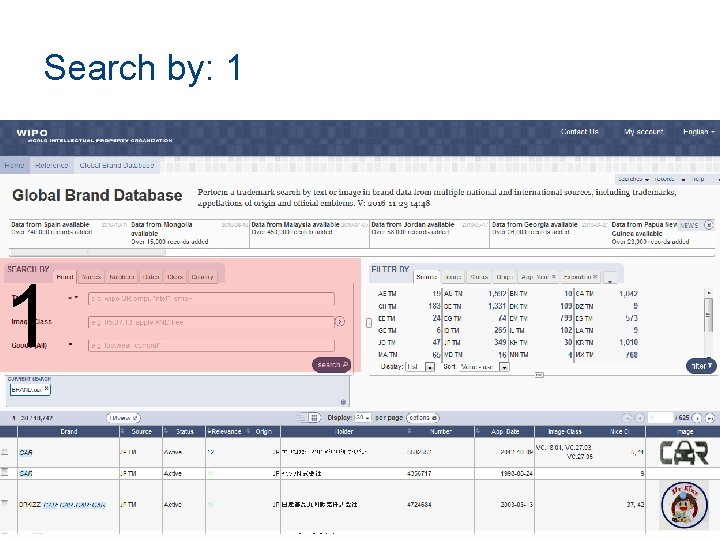720x540 pixels.
Task: Select the Brand search tab
Action: (x=65, y=277)
